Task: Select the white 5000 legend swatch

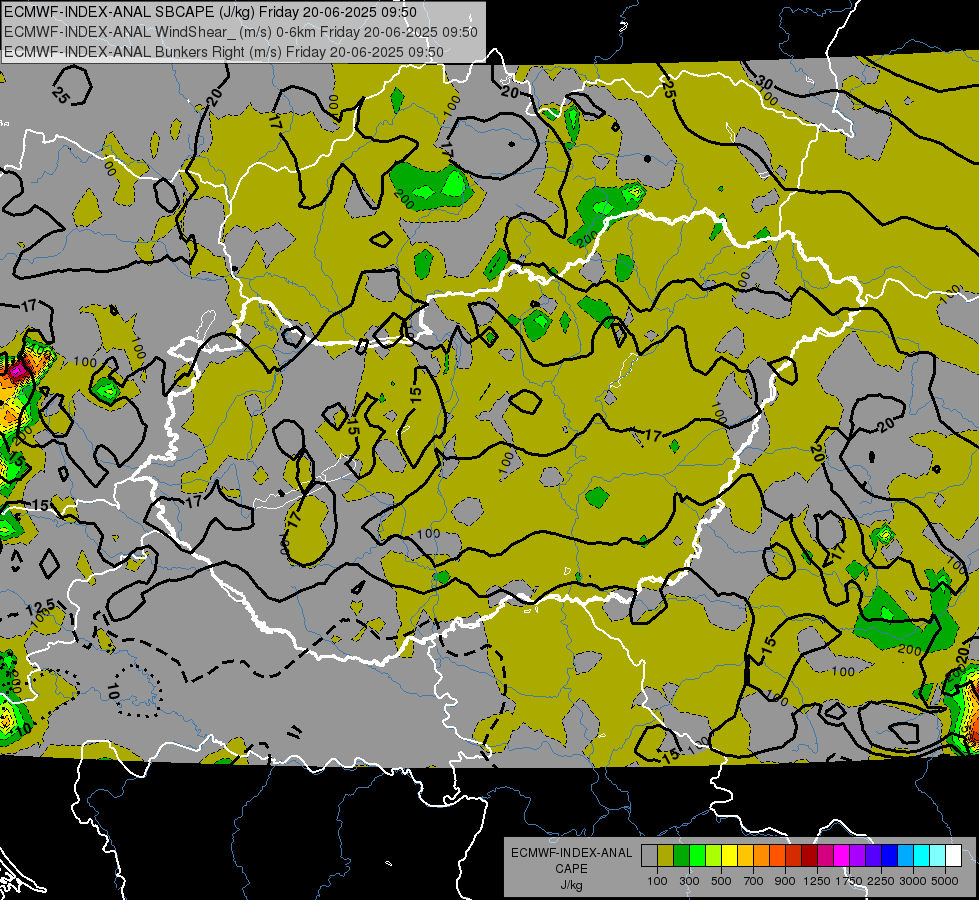Action: click(x=953, y=856)
